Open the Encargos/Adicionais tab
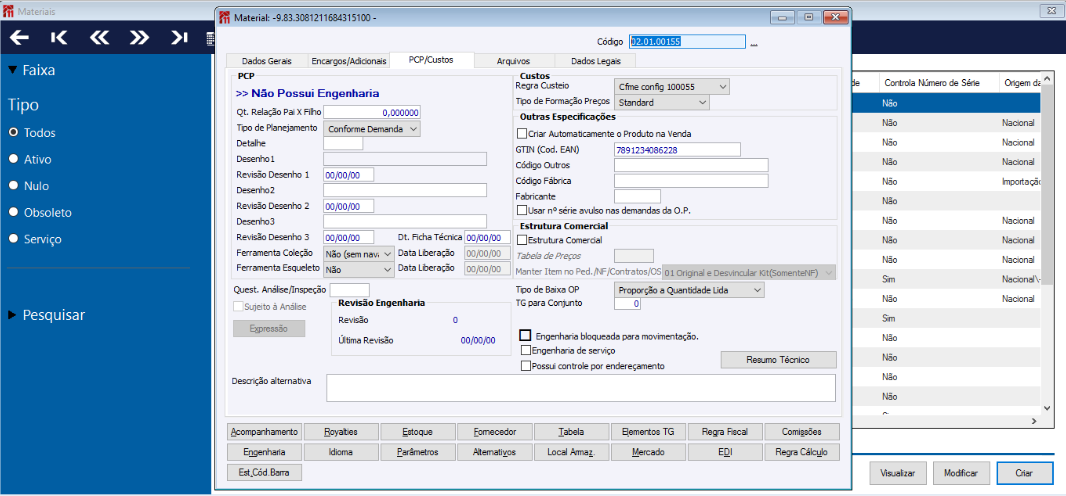This screenshot has width=1066, height=496. coord(347,61)
